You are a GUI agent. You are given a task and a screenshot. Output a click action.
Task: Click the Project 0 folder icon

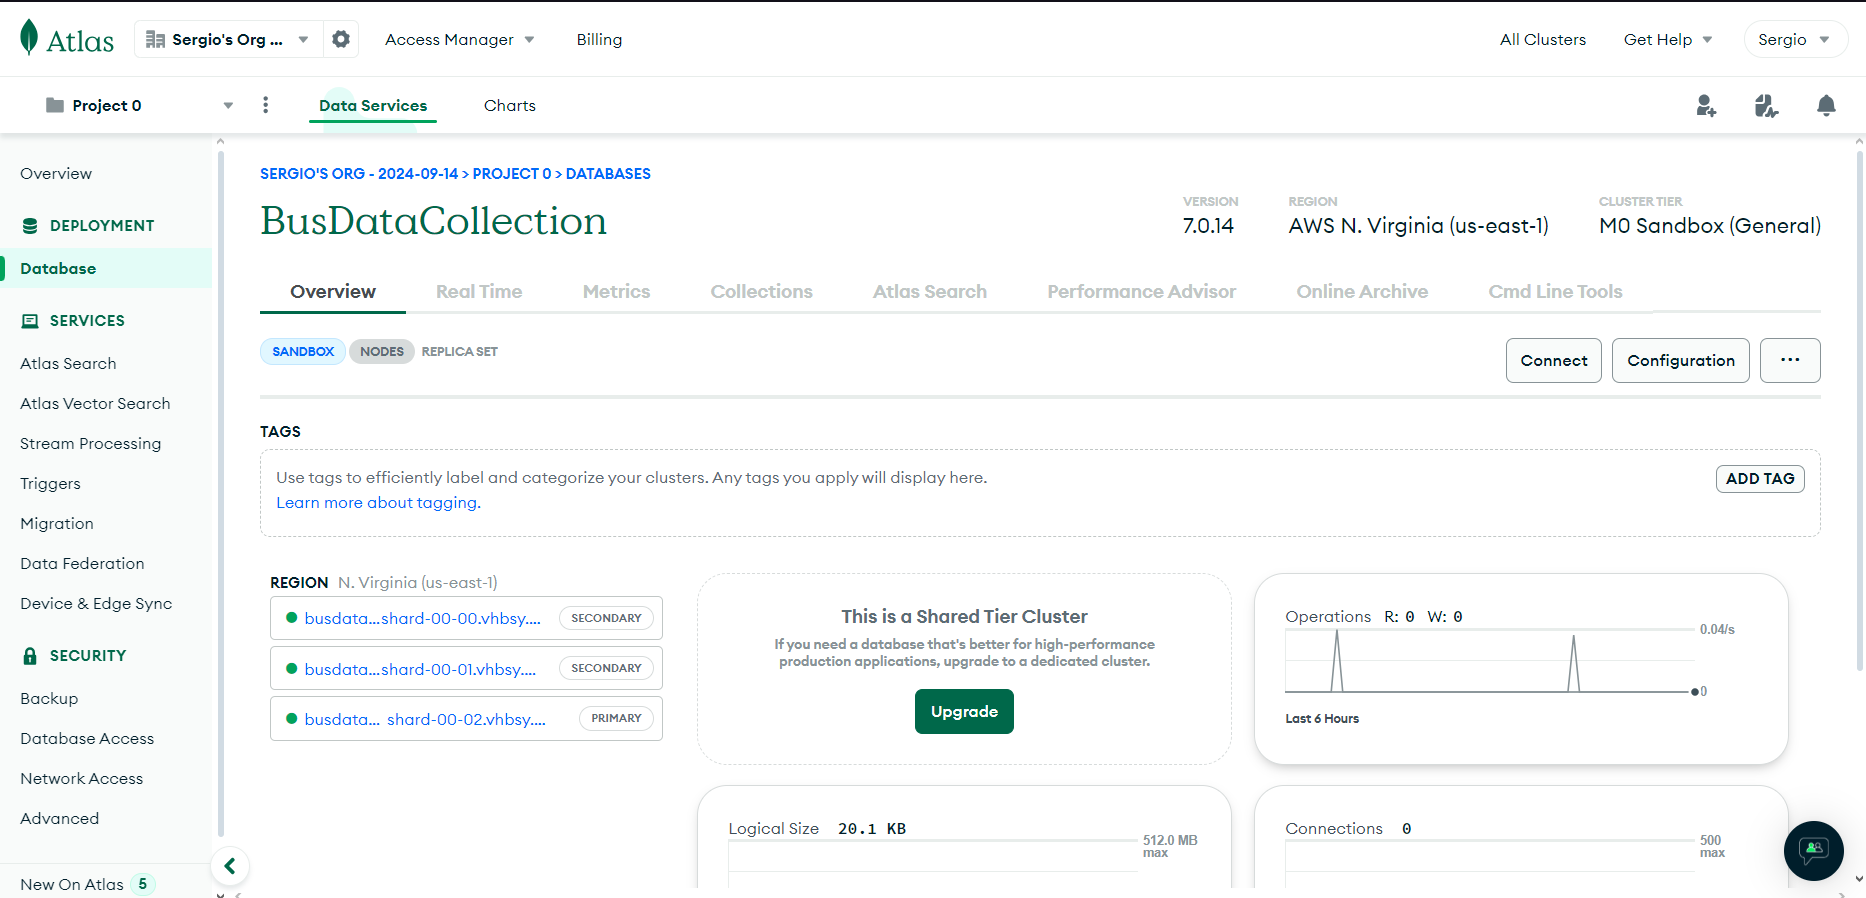point(55,105)
